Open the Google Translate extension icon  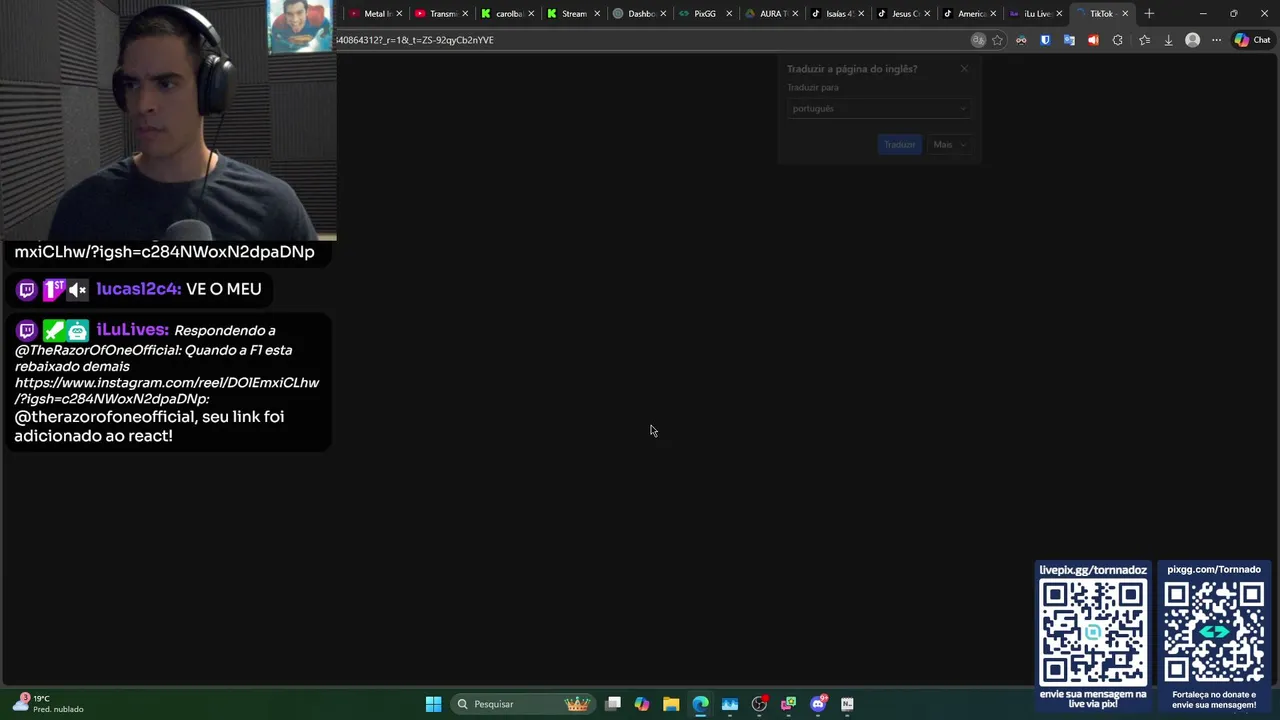pyautogui.click(x=1069, y=40)
